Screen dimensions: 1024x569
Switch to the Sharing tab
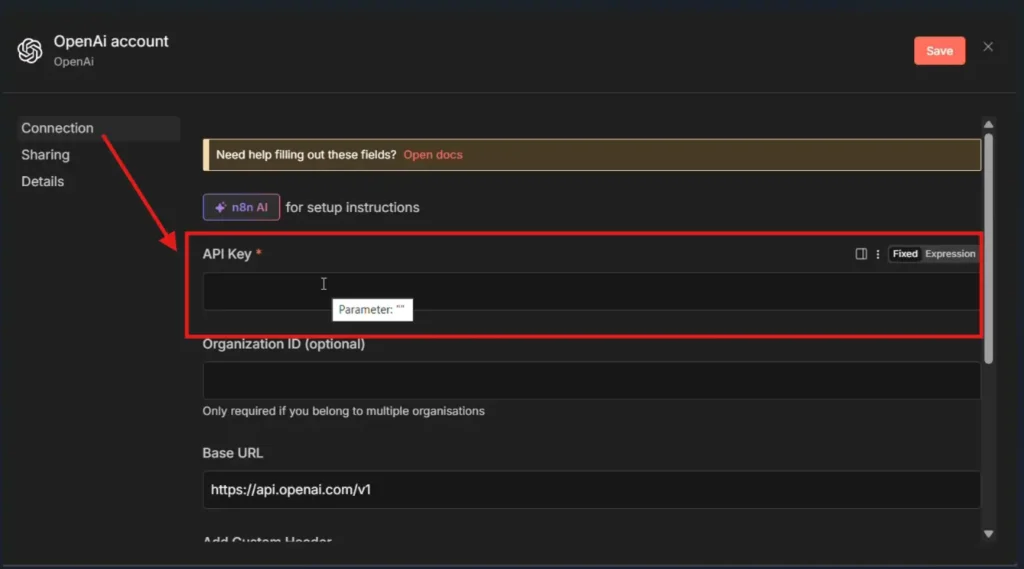point(45,155)
